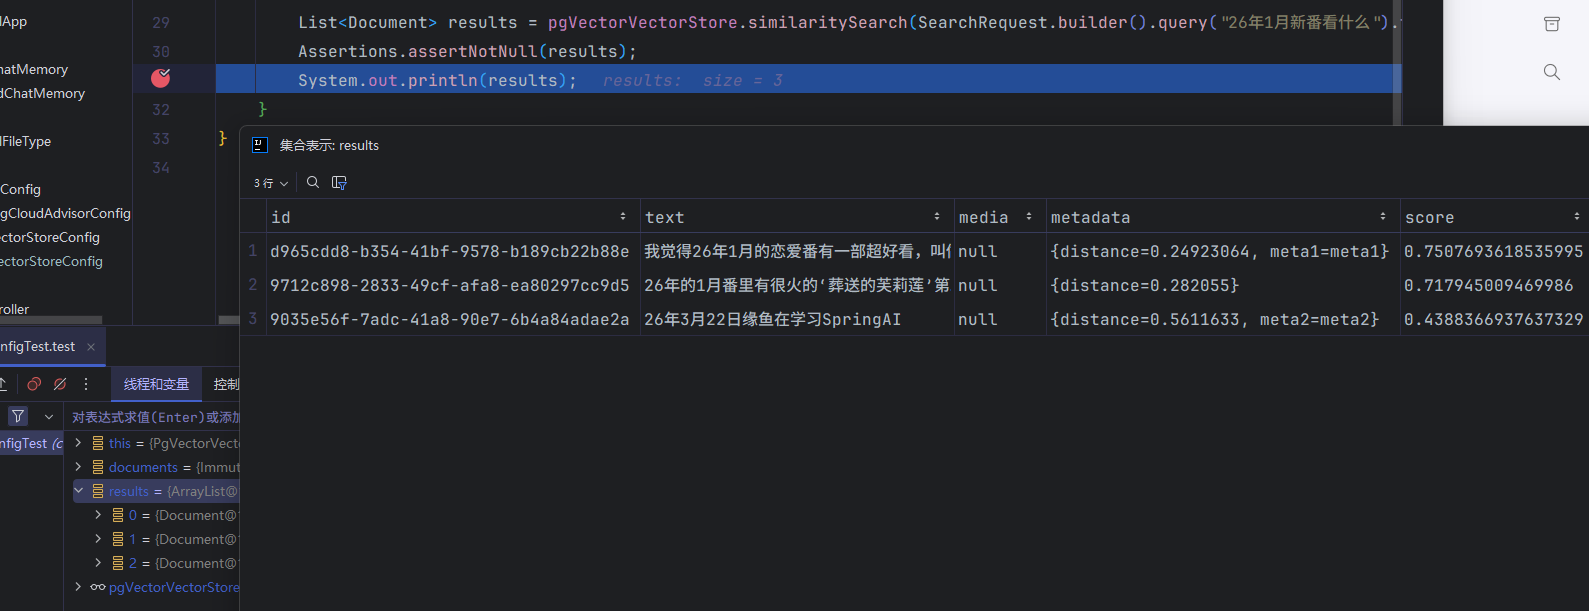Expand the 'documents' variable node
The image size is (1589, 611).
coord(78,467)
